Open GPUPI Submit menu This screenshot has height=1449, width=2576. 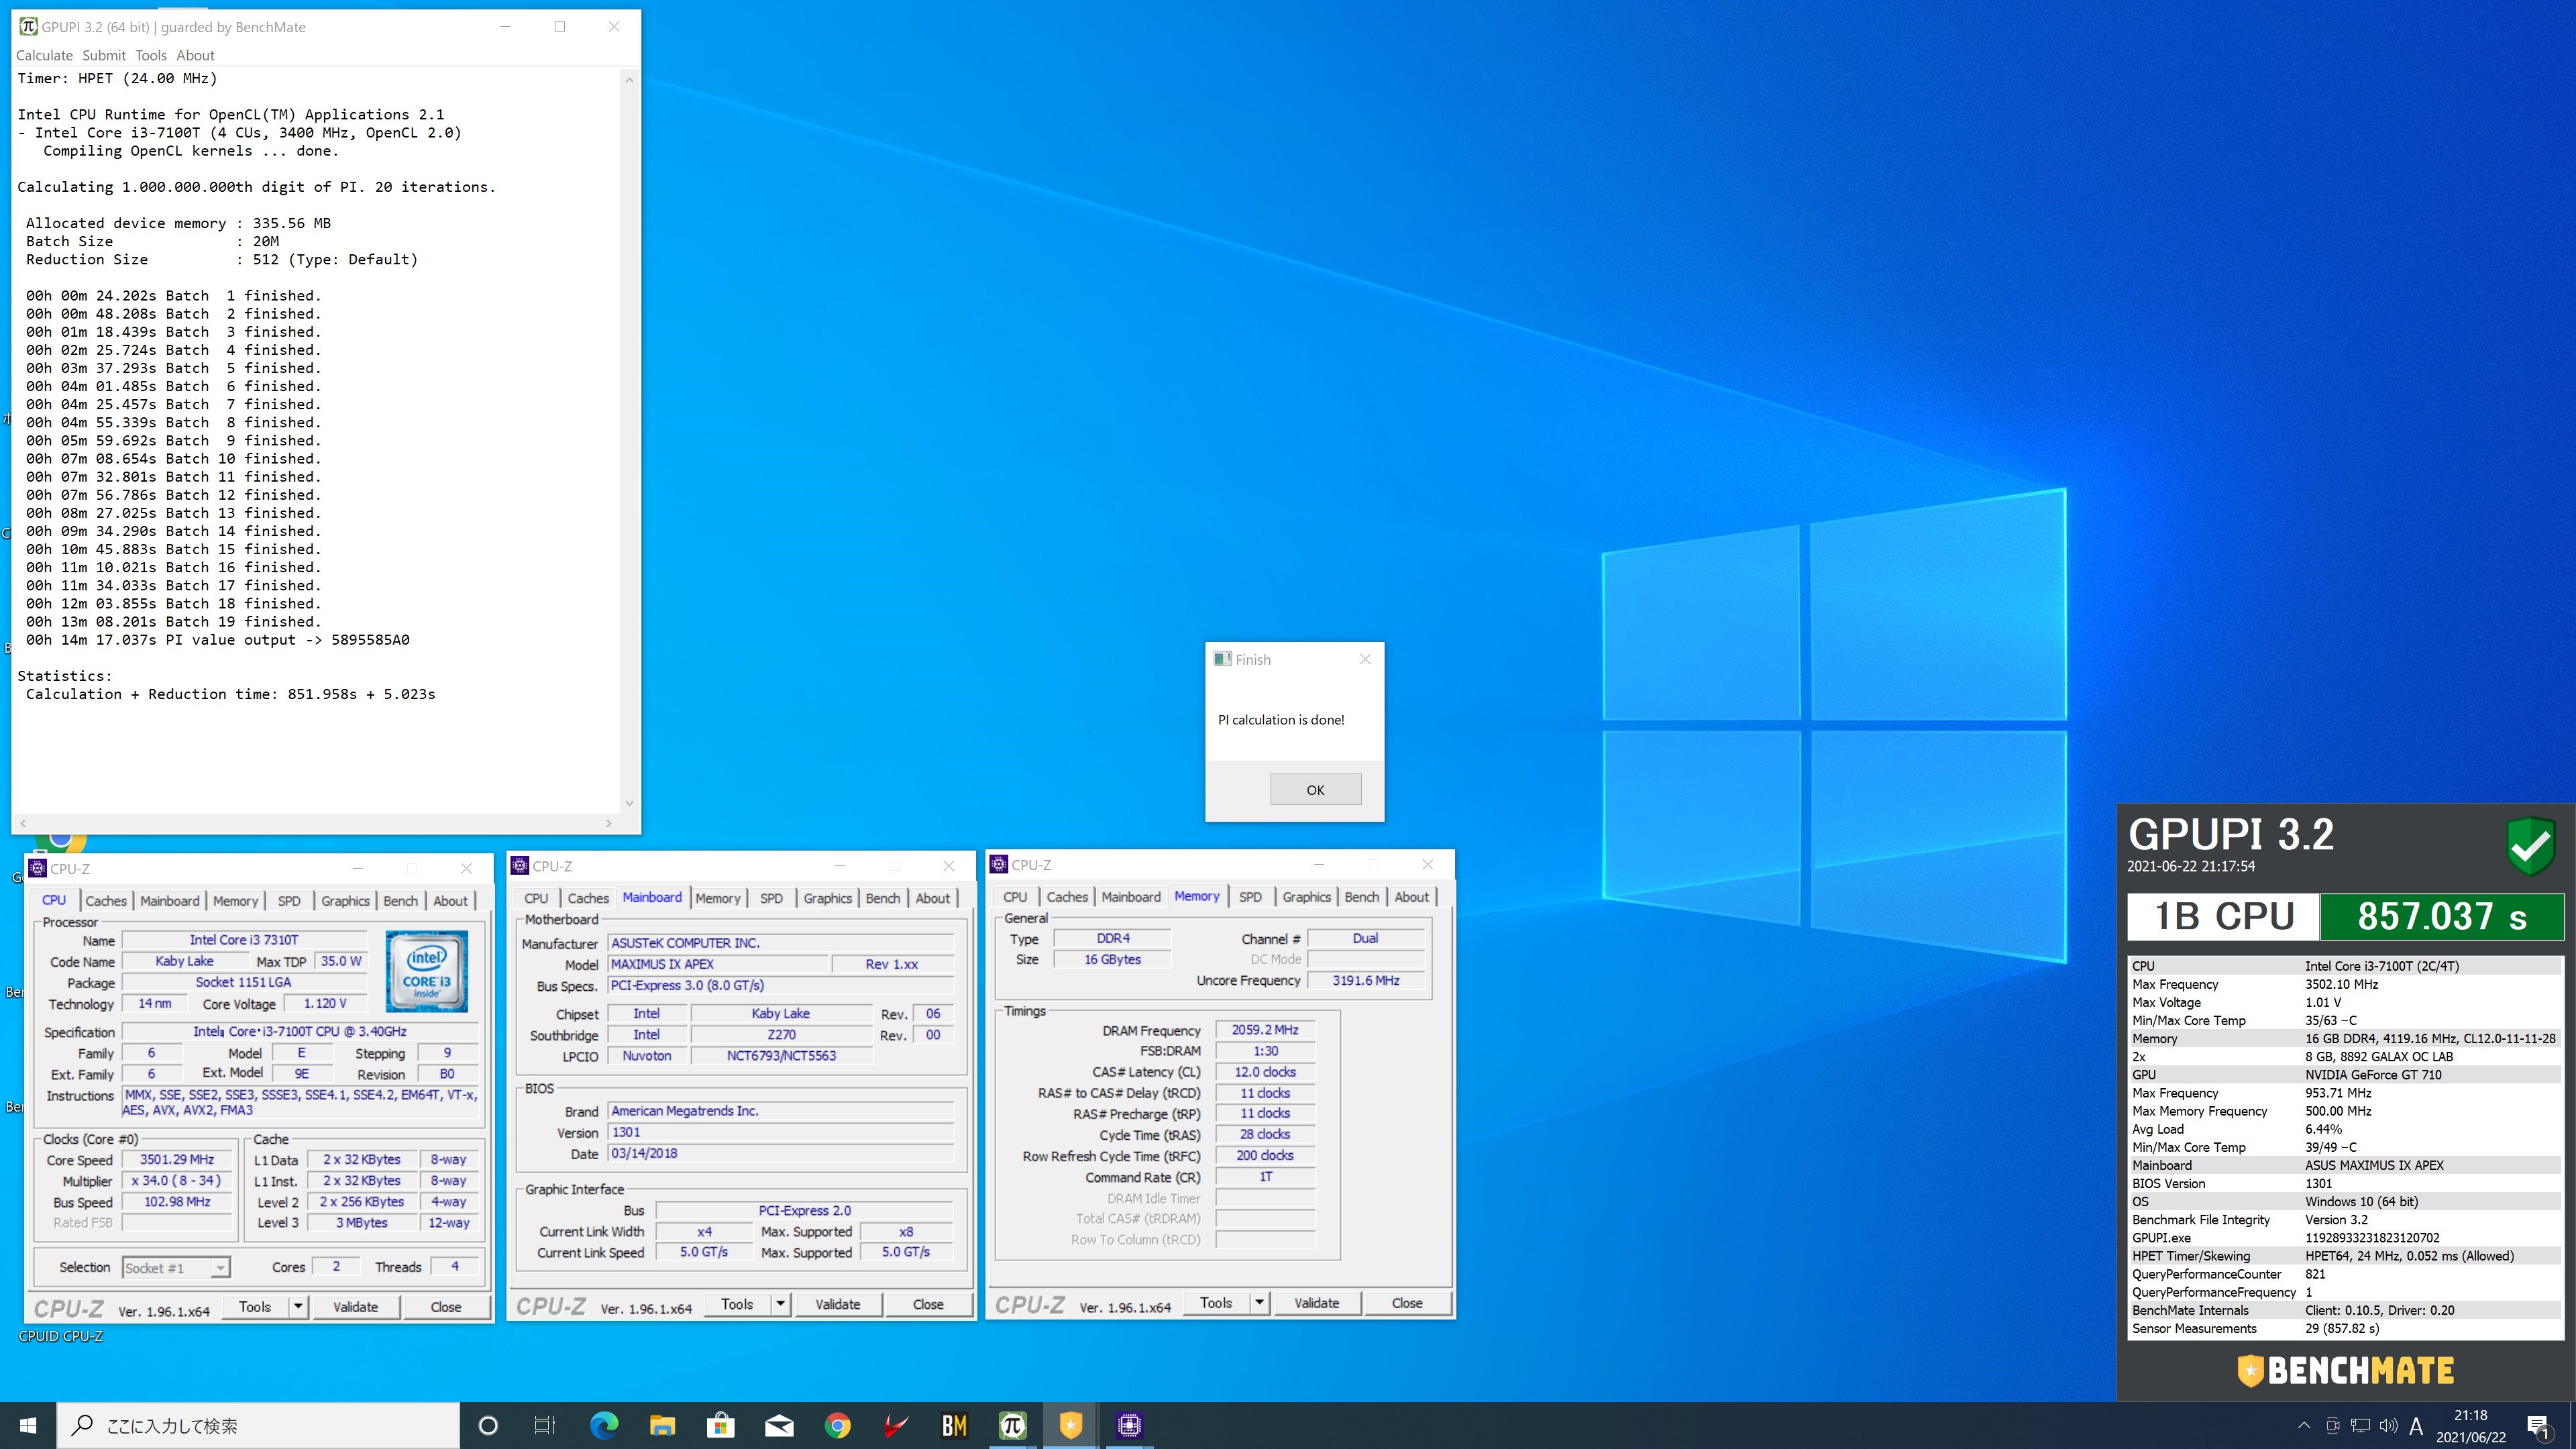(104, 55)
